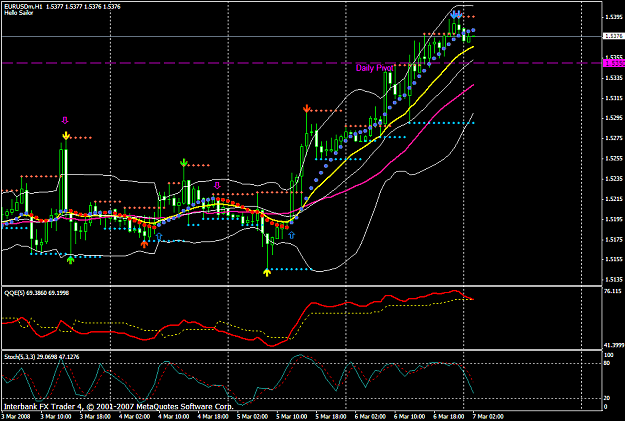The image size is (625, 421).
Task: Select the 7 Mar 02:00 time label
Action: pyautogui.click(x=488, y=417)
